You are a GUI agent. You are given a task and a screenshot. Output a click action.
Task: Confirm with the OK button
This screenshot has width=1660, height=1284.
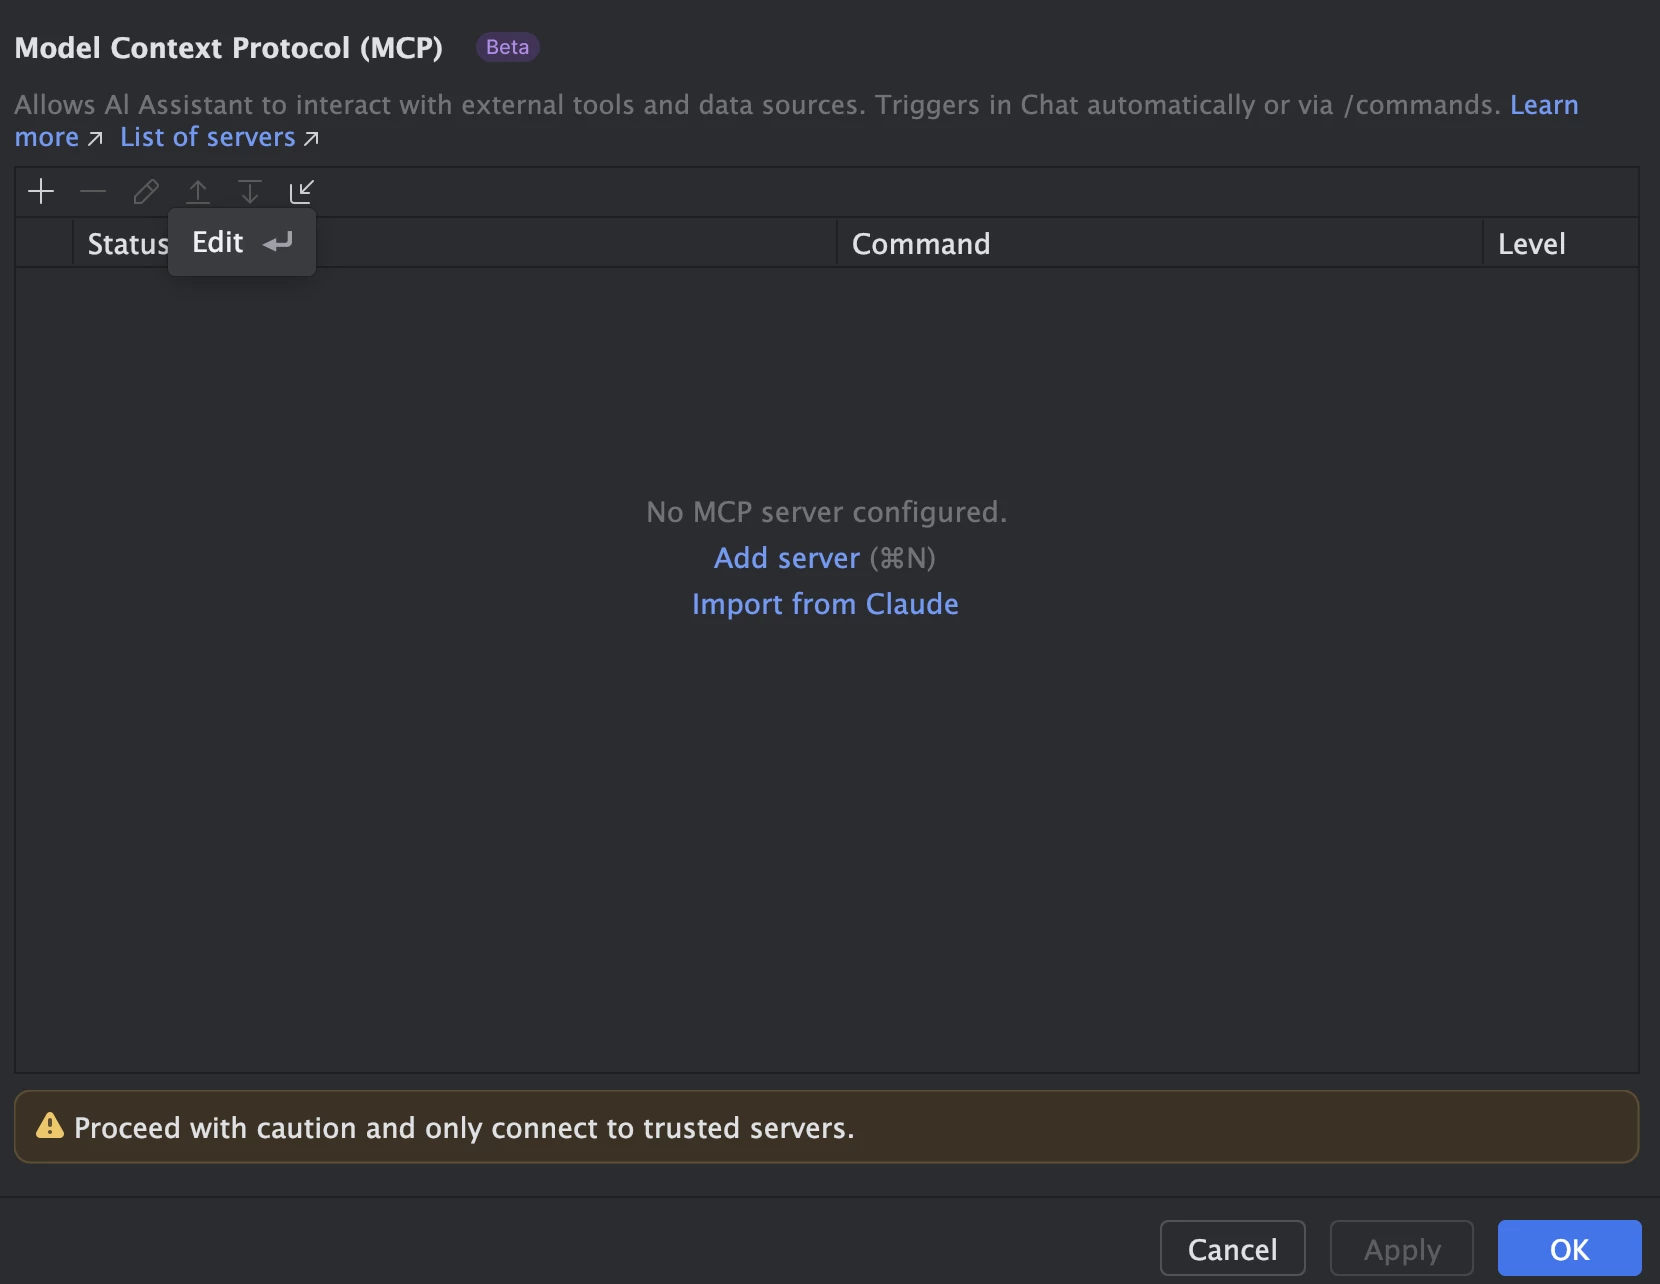pos(1569,1249)
